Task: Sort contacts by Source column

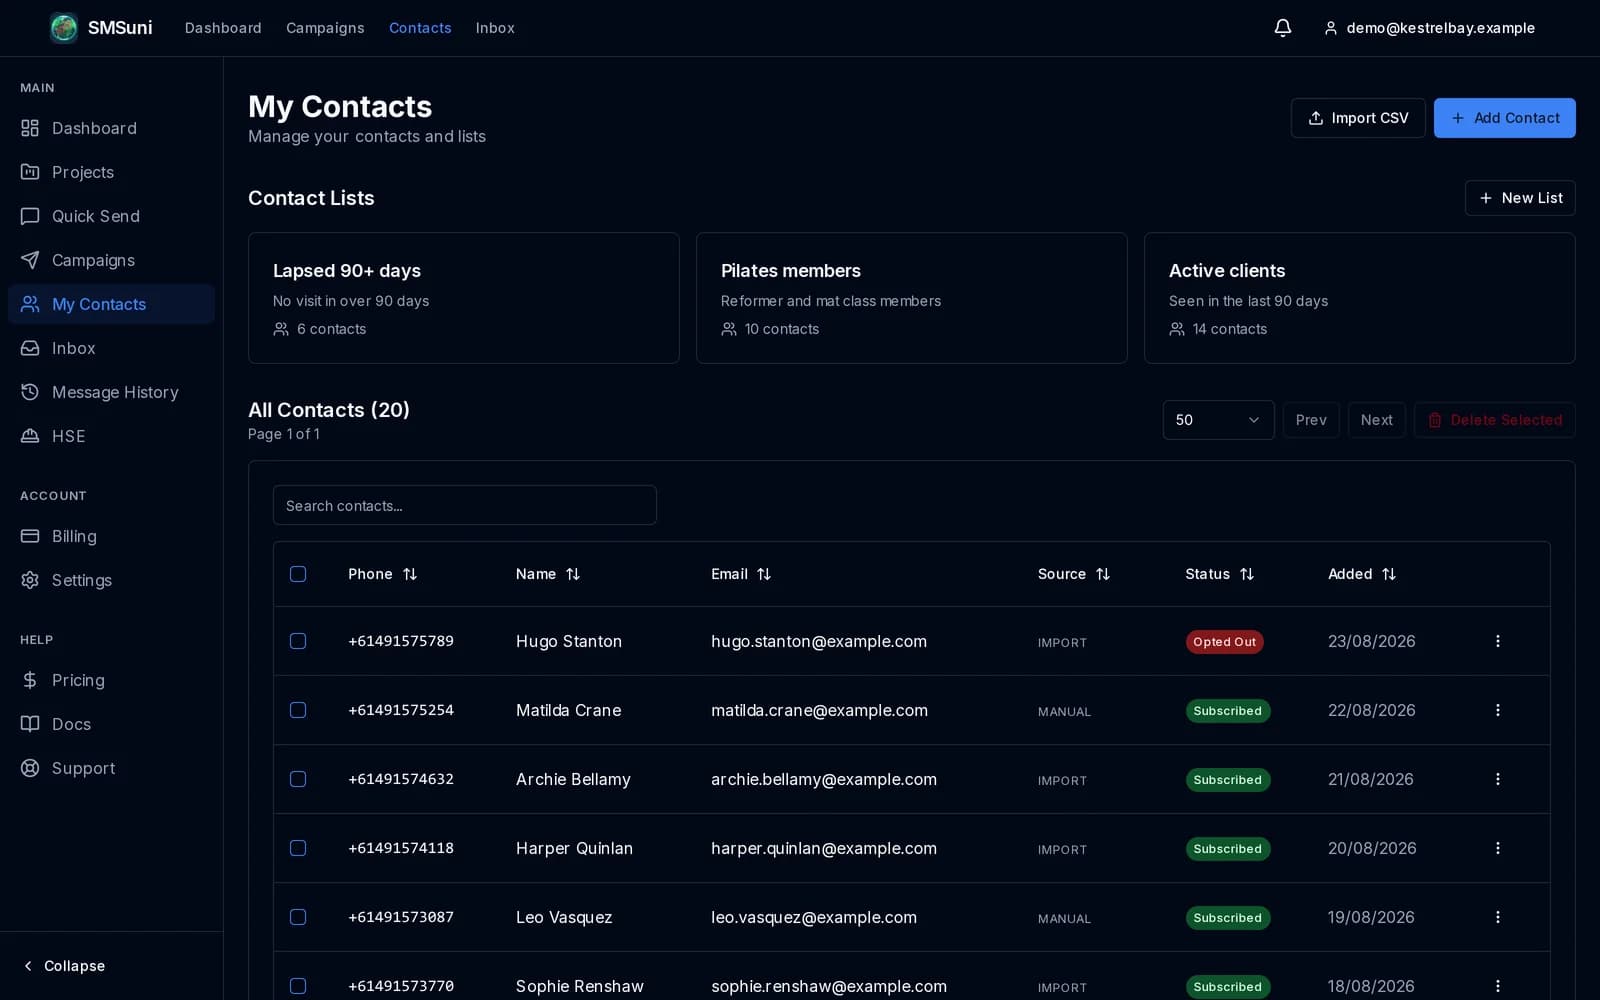Action: click(x=1074, y=574)
